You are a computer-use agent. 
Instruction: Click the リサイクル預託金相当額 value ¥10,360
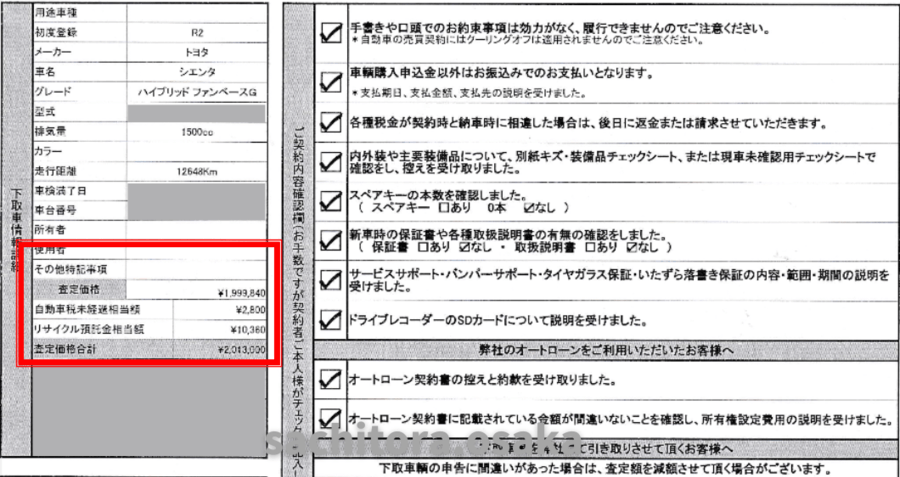[x=244, y=330]
